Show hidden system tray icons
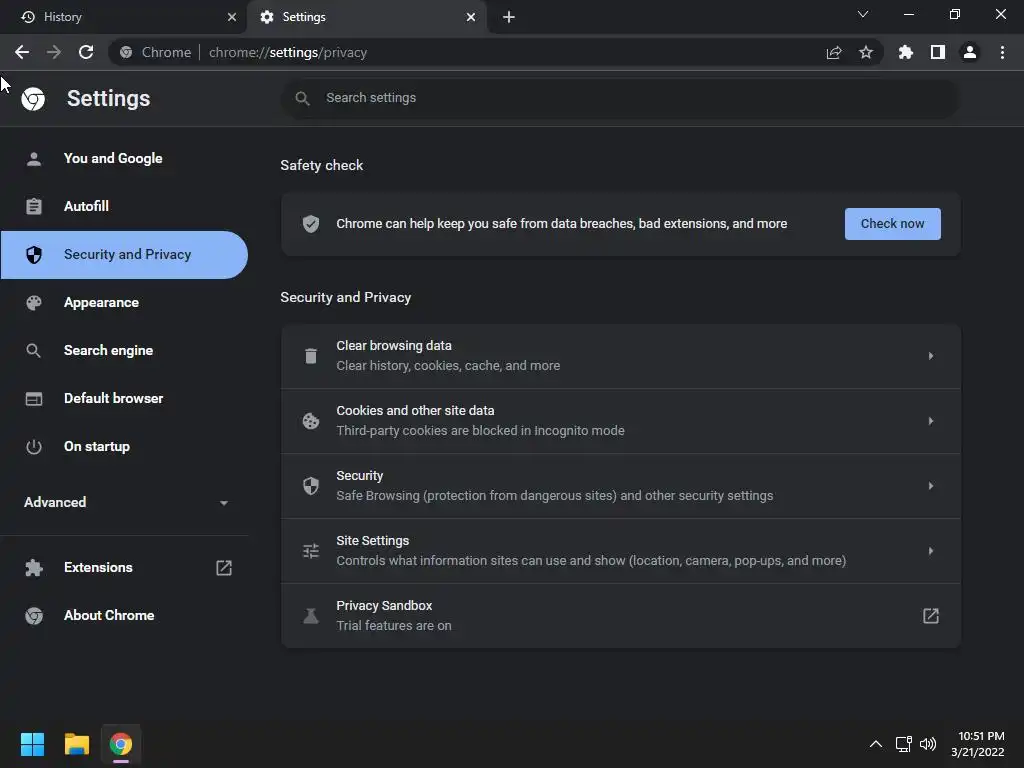1024x768 pixels. [876, 744]
